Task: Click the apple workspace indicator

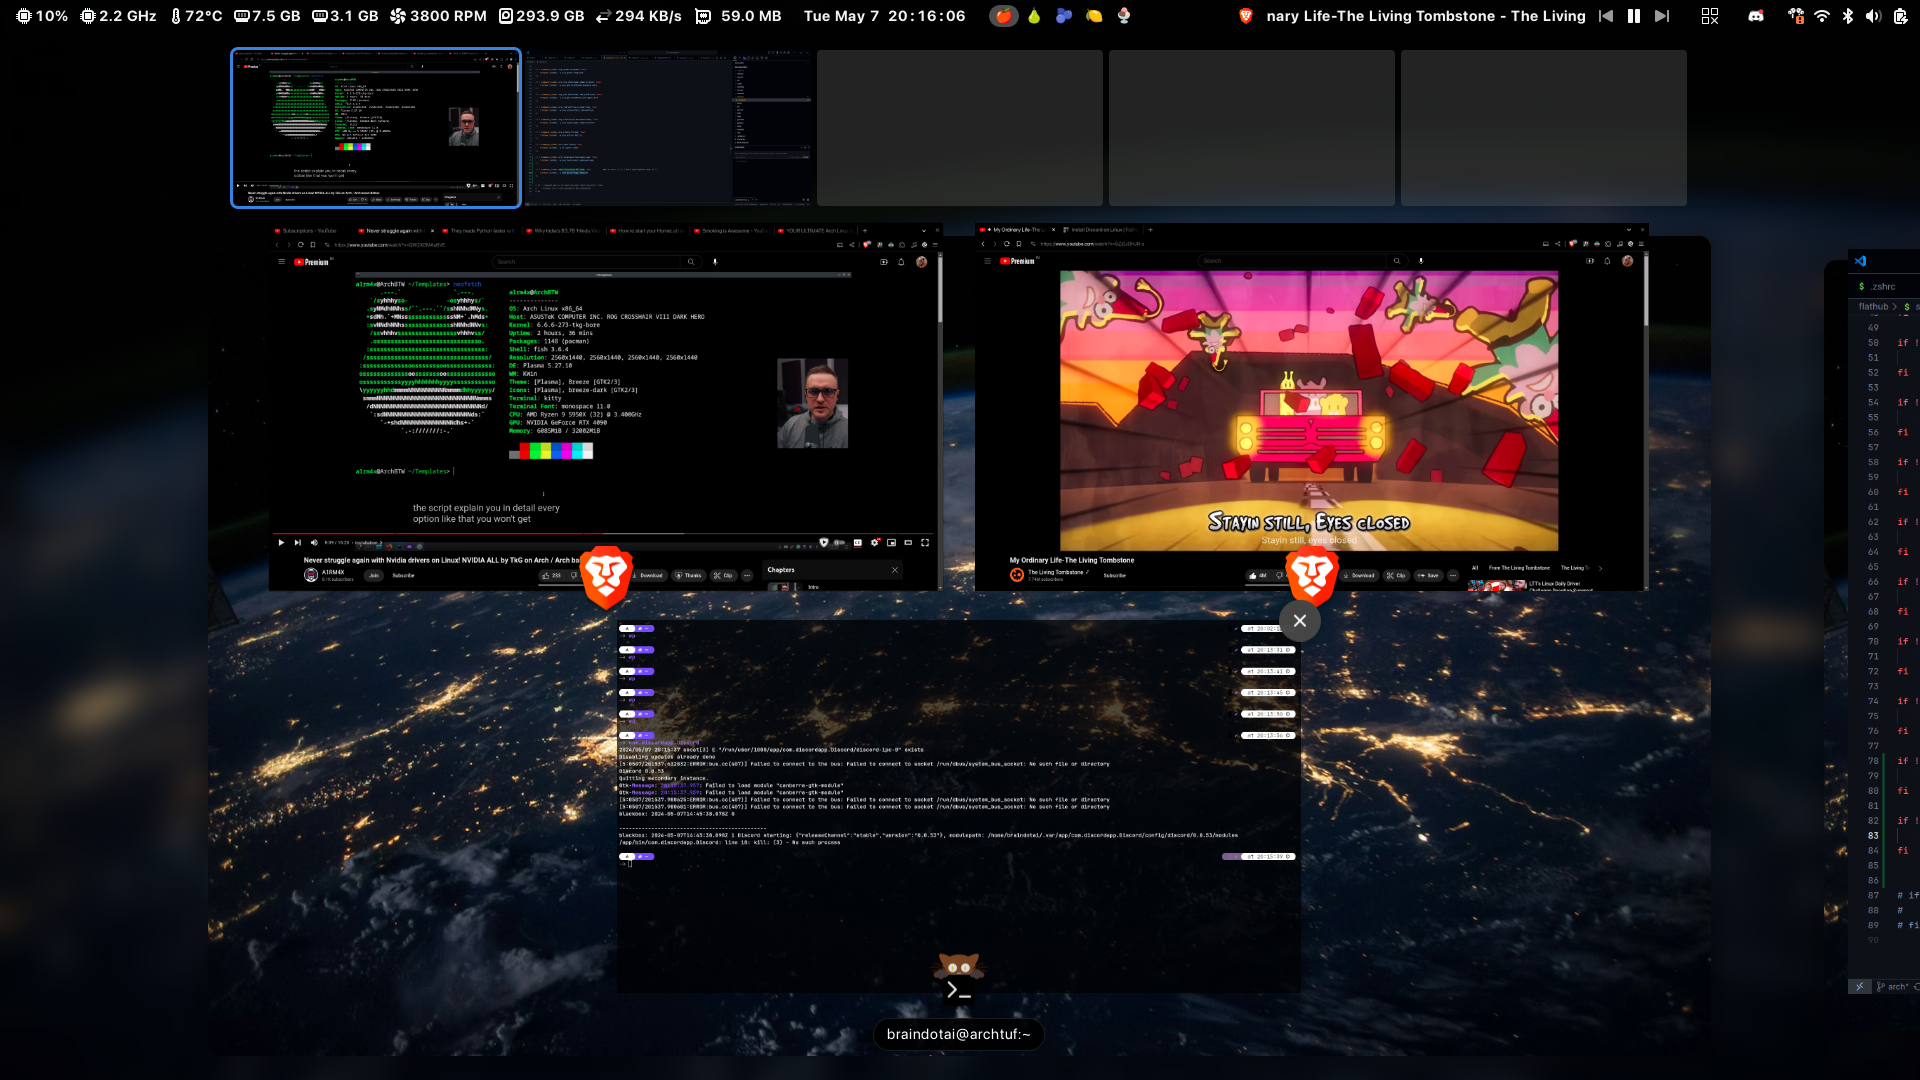Action: 1004,16
